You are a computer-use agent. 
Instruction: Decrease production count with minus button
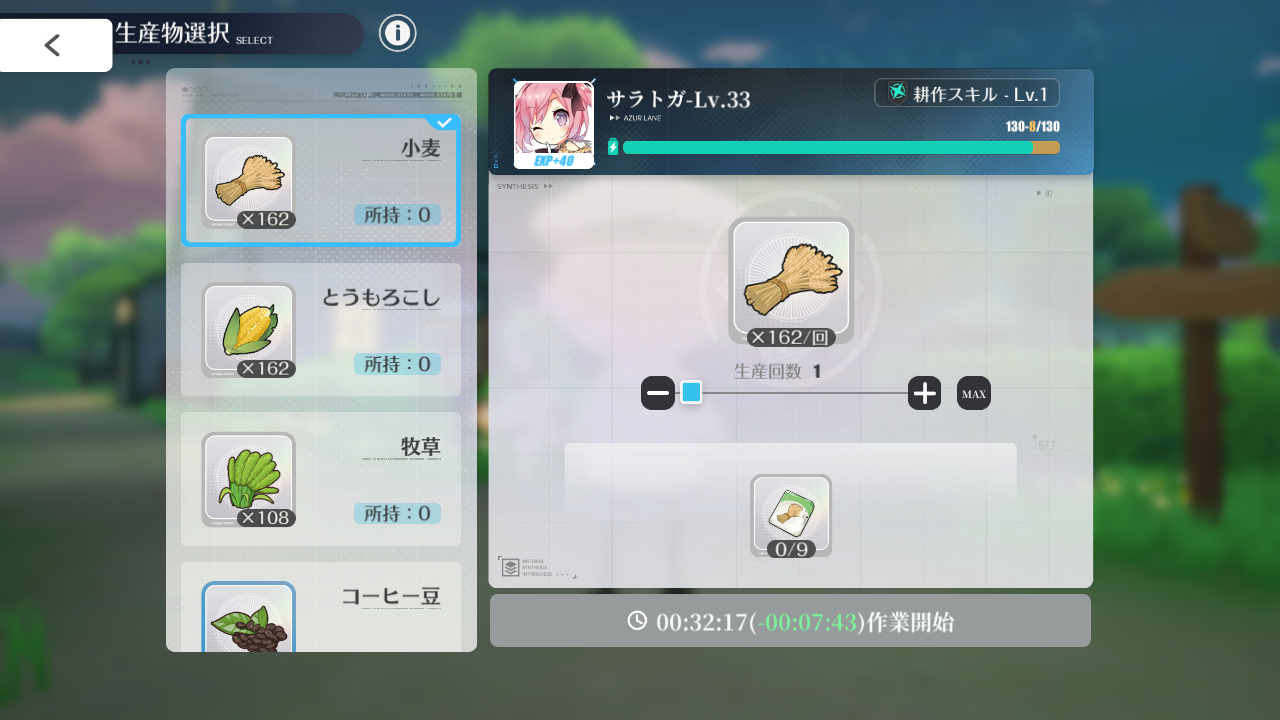point(658,393)
